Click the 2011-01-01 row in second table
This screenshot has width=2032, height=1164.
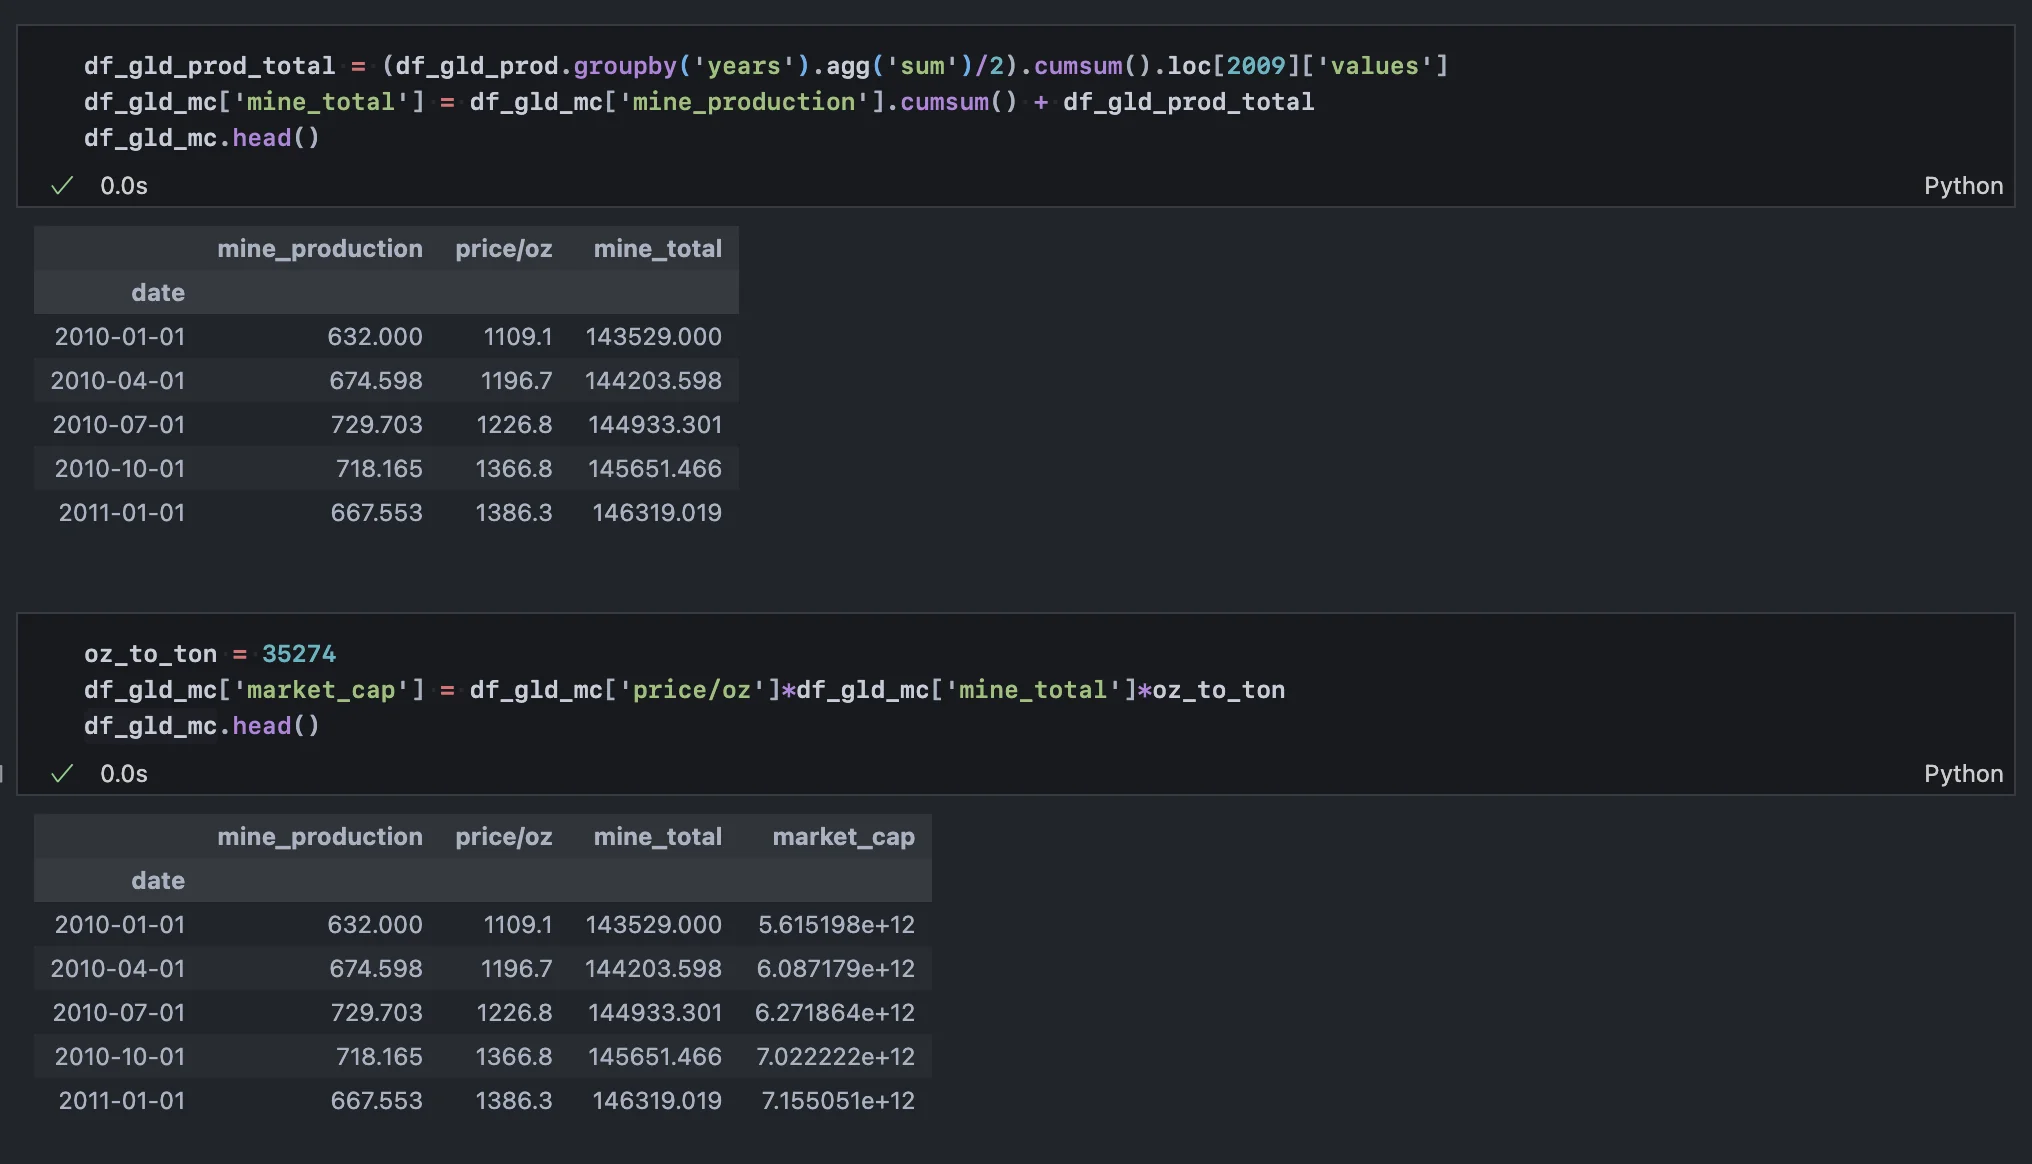coord(121,1101)
